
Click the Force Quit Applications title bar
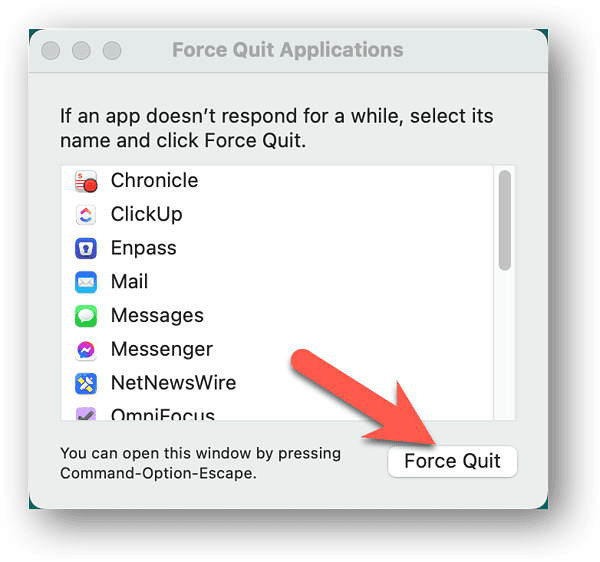click(288, 50)
